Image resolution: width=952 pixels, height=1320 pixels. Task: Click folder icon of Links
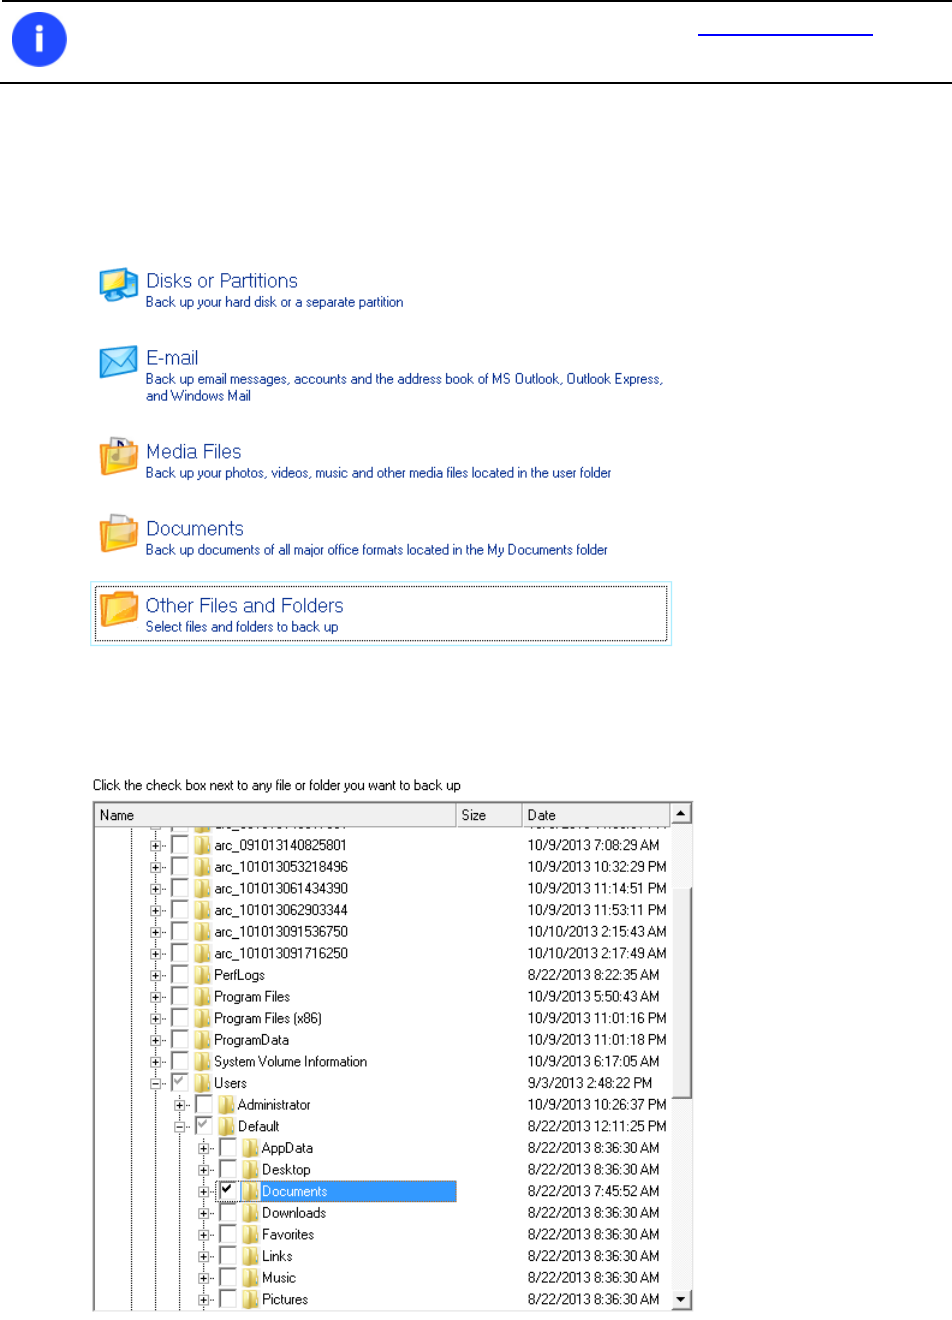pos(250,1256)
